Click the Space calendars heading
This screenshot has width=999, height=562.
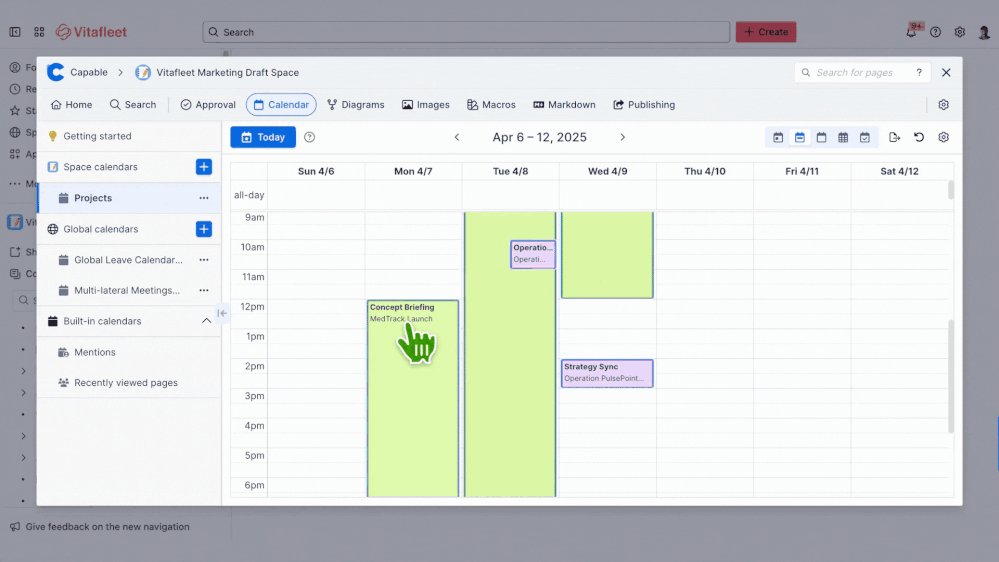(100, 167)
